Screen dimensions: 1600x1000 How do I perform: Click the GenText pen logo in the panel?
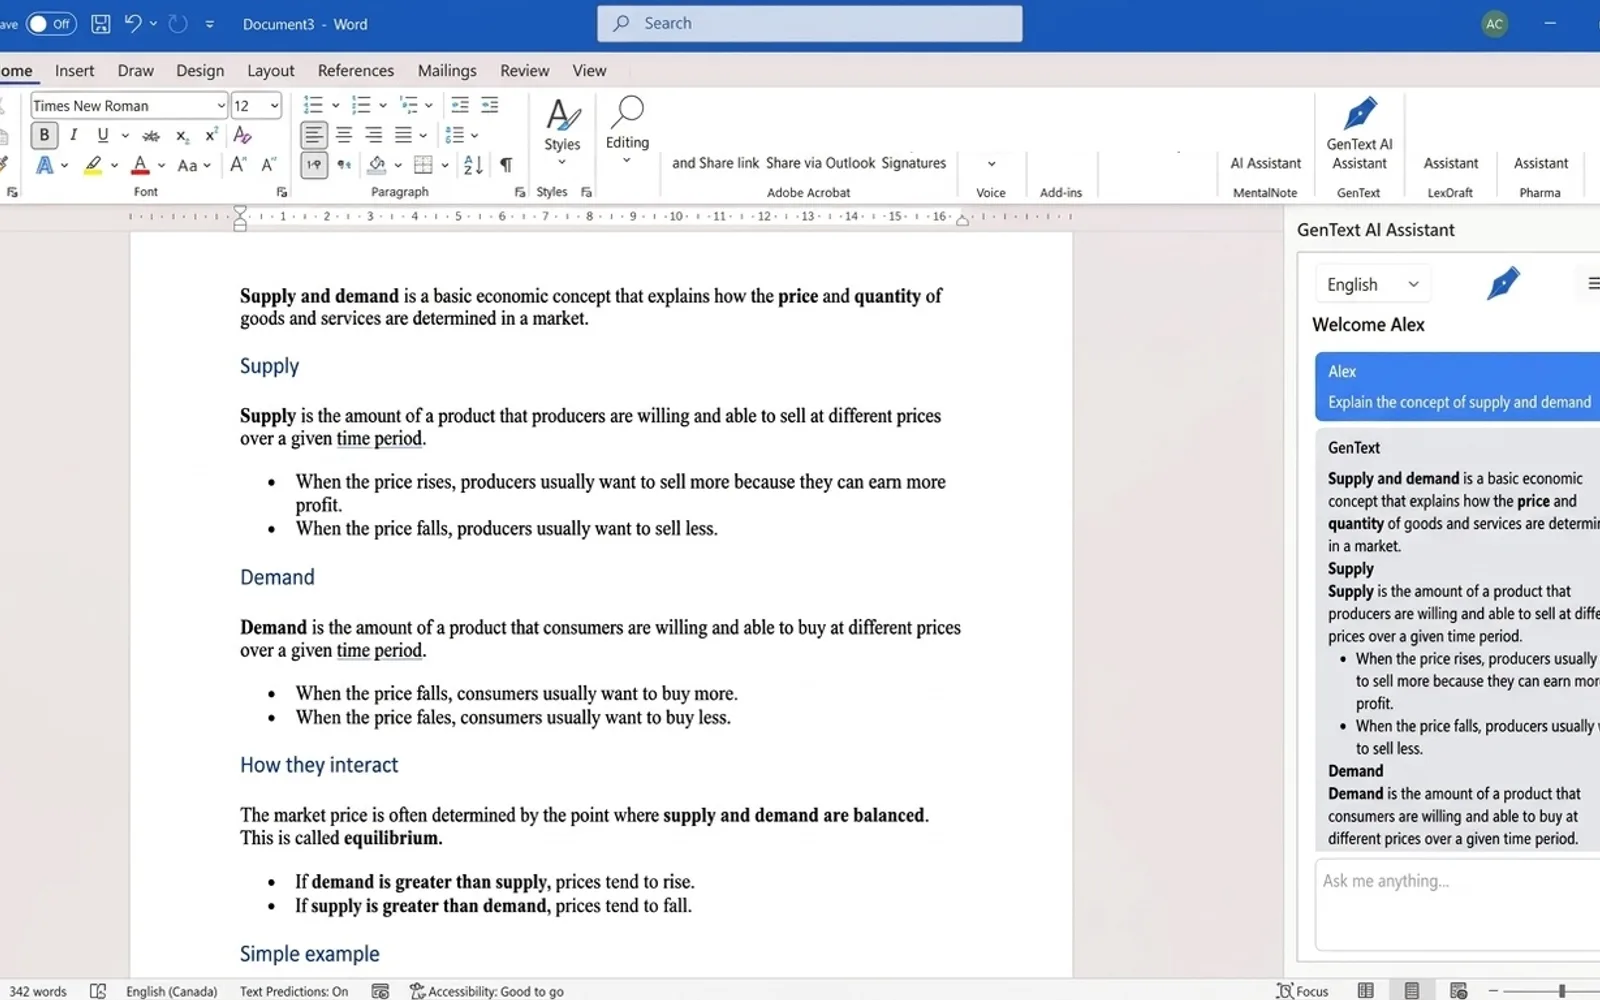1503,284
